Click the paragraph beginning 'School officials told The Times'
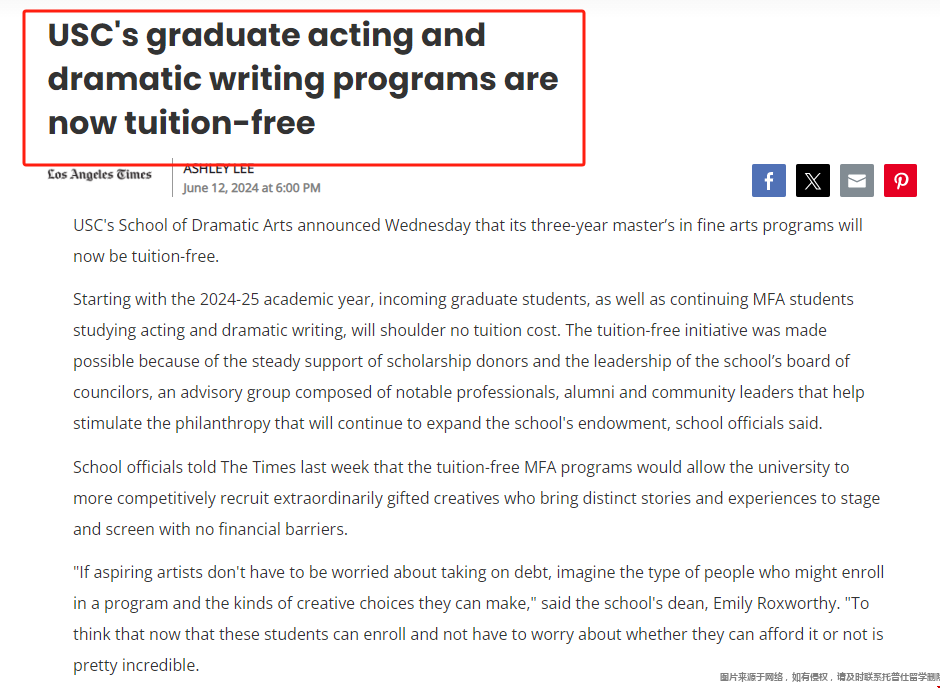This screenshot has width=940, height=688. pyautogui.click(x=477, y=498)
